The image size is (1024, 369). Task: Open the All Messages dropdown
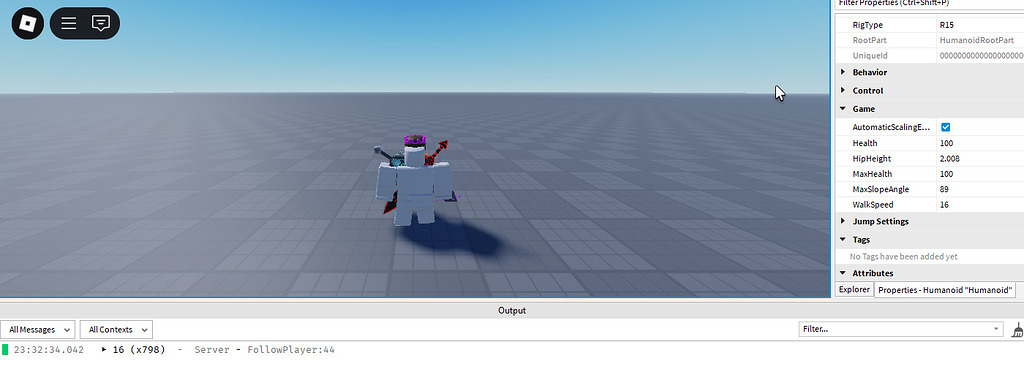[x=38, y=330]
